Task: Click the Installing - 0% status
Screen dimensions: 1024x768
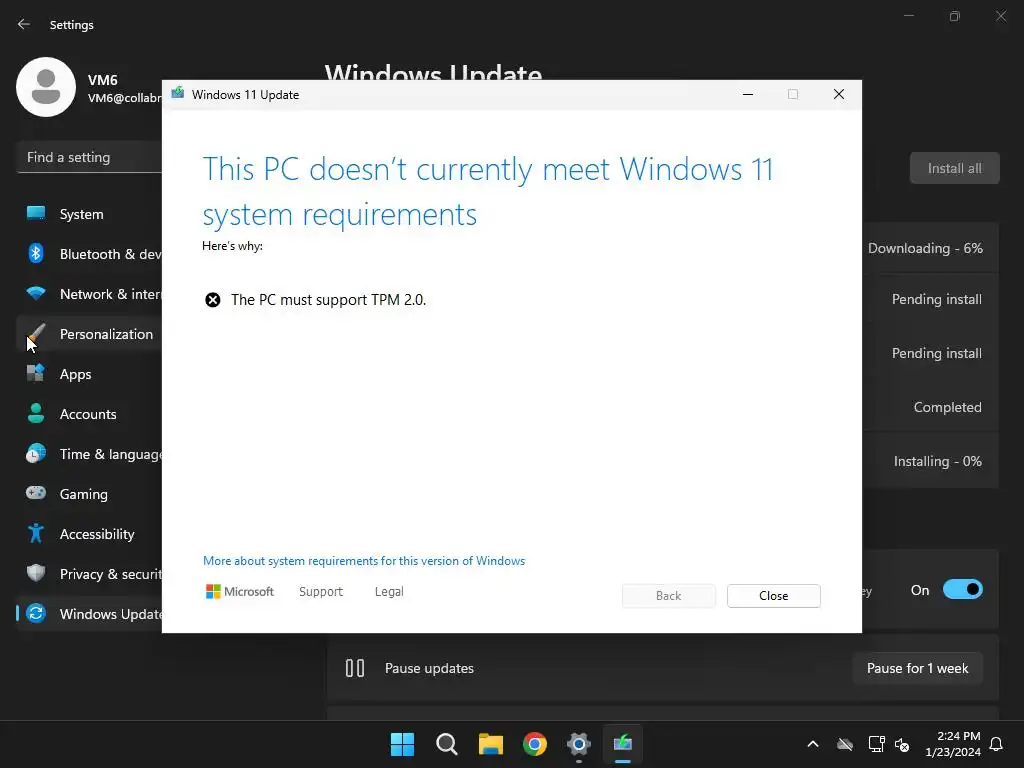Action: [938, 461]
